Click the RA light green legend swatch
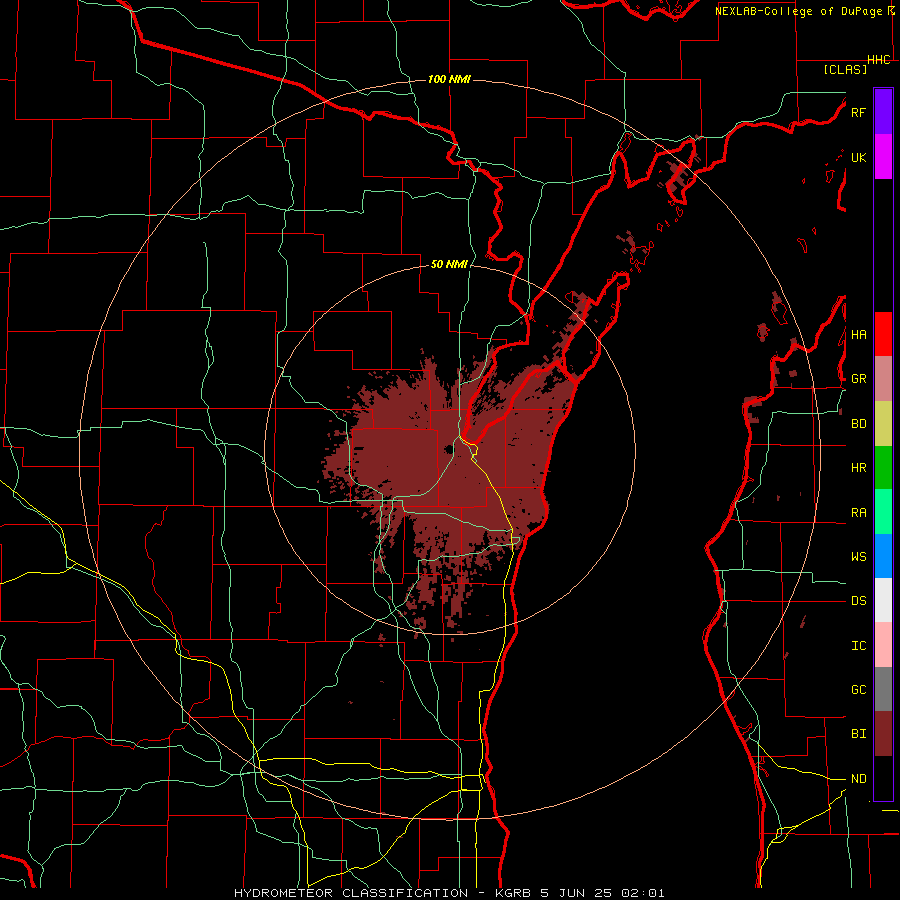Image resolution: width=900 pixels, height=900 pixels. pyautogui.click(x=883, y=512)
